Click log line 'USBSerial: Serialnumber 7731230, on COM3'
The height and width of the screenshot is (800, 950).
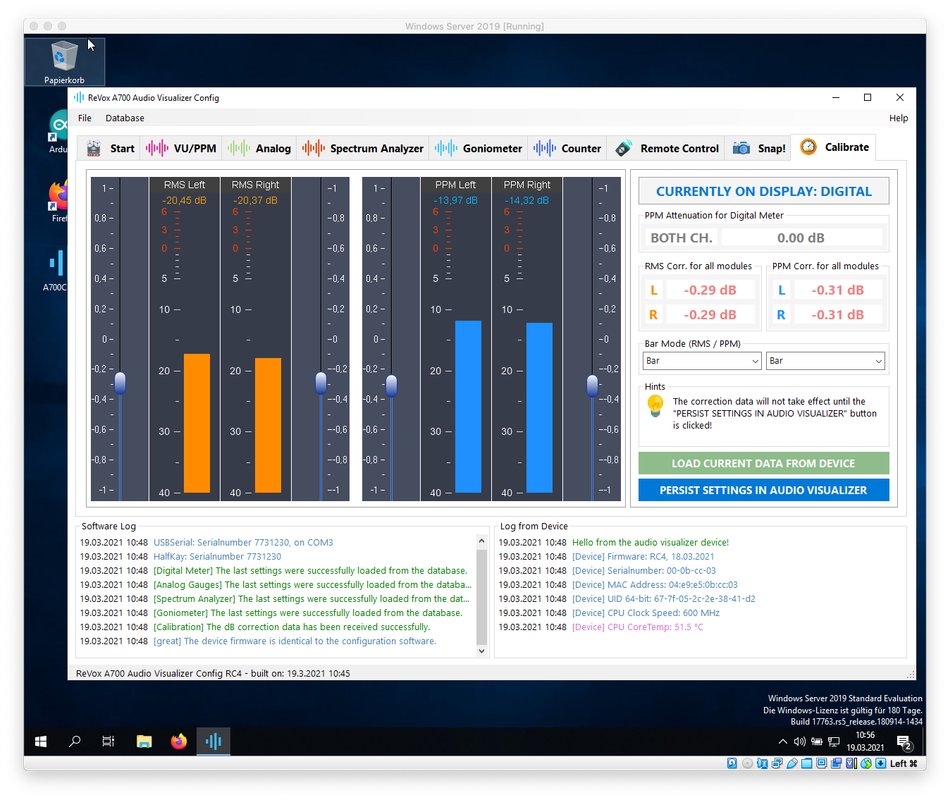[x=244, y=542]
